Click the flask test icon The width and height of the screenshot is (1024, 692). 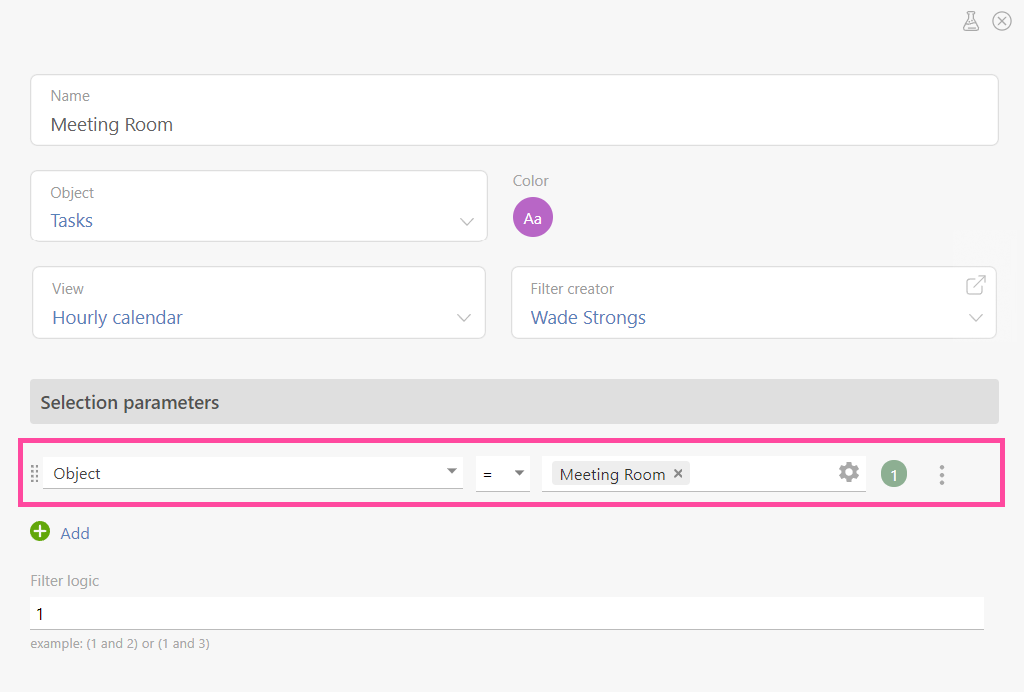970,22
